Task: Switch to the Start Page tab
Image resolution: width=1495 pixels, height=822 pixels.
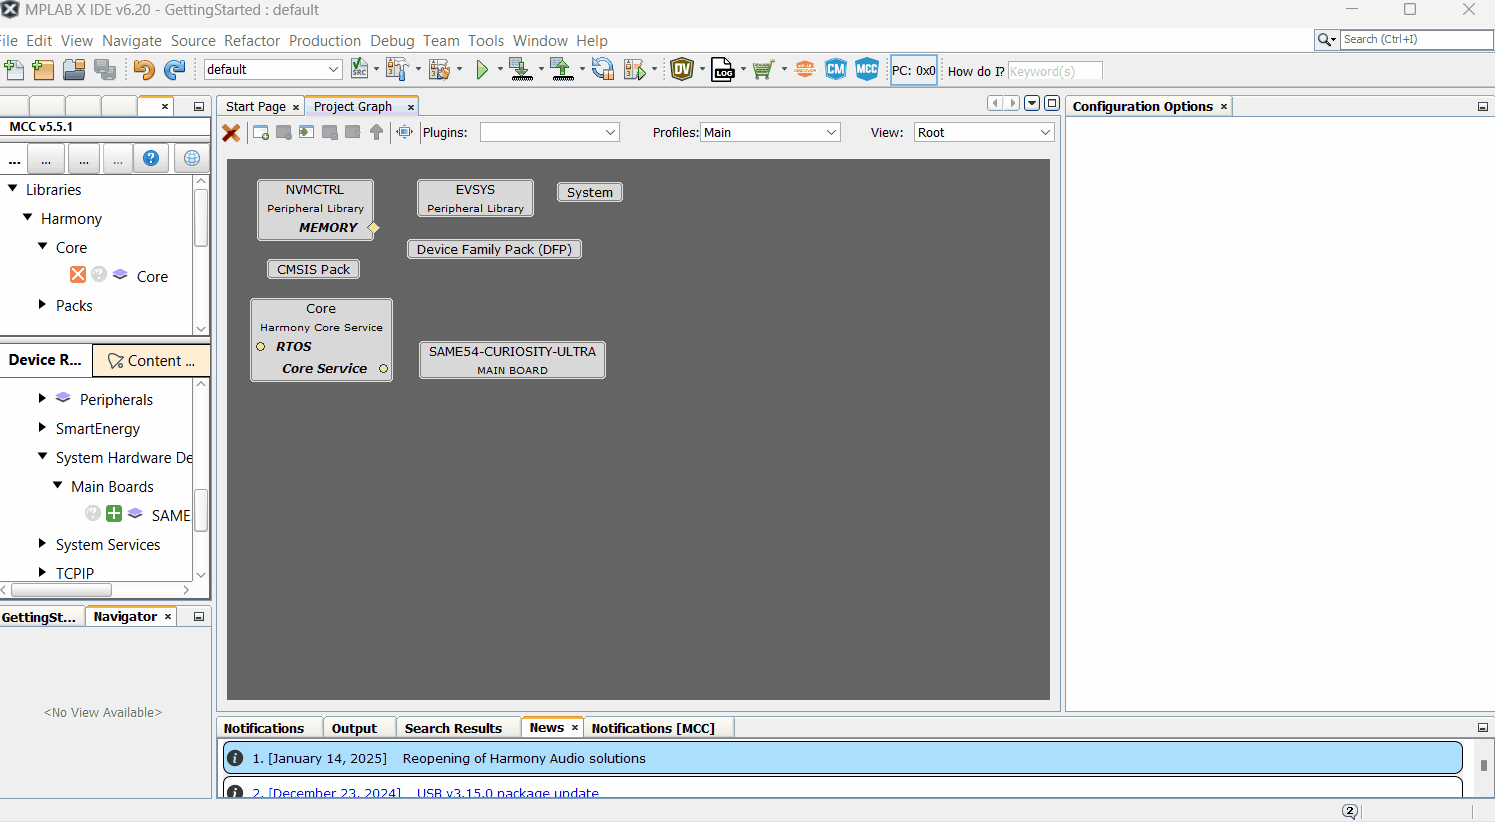Action: coord(256,106)
